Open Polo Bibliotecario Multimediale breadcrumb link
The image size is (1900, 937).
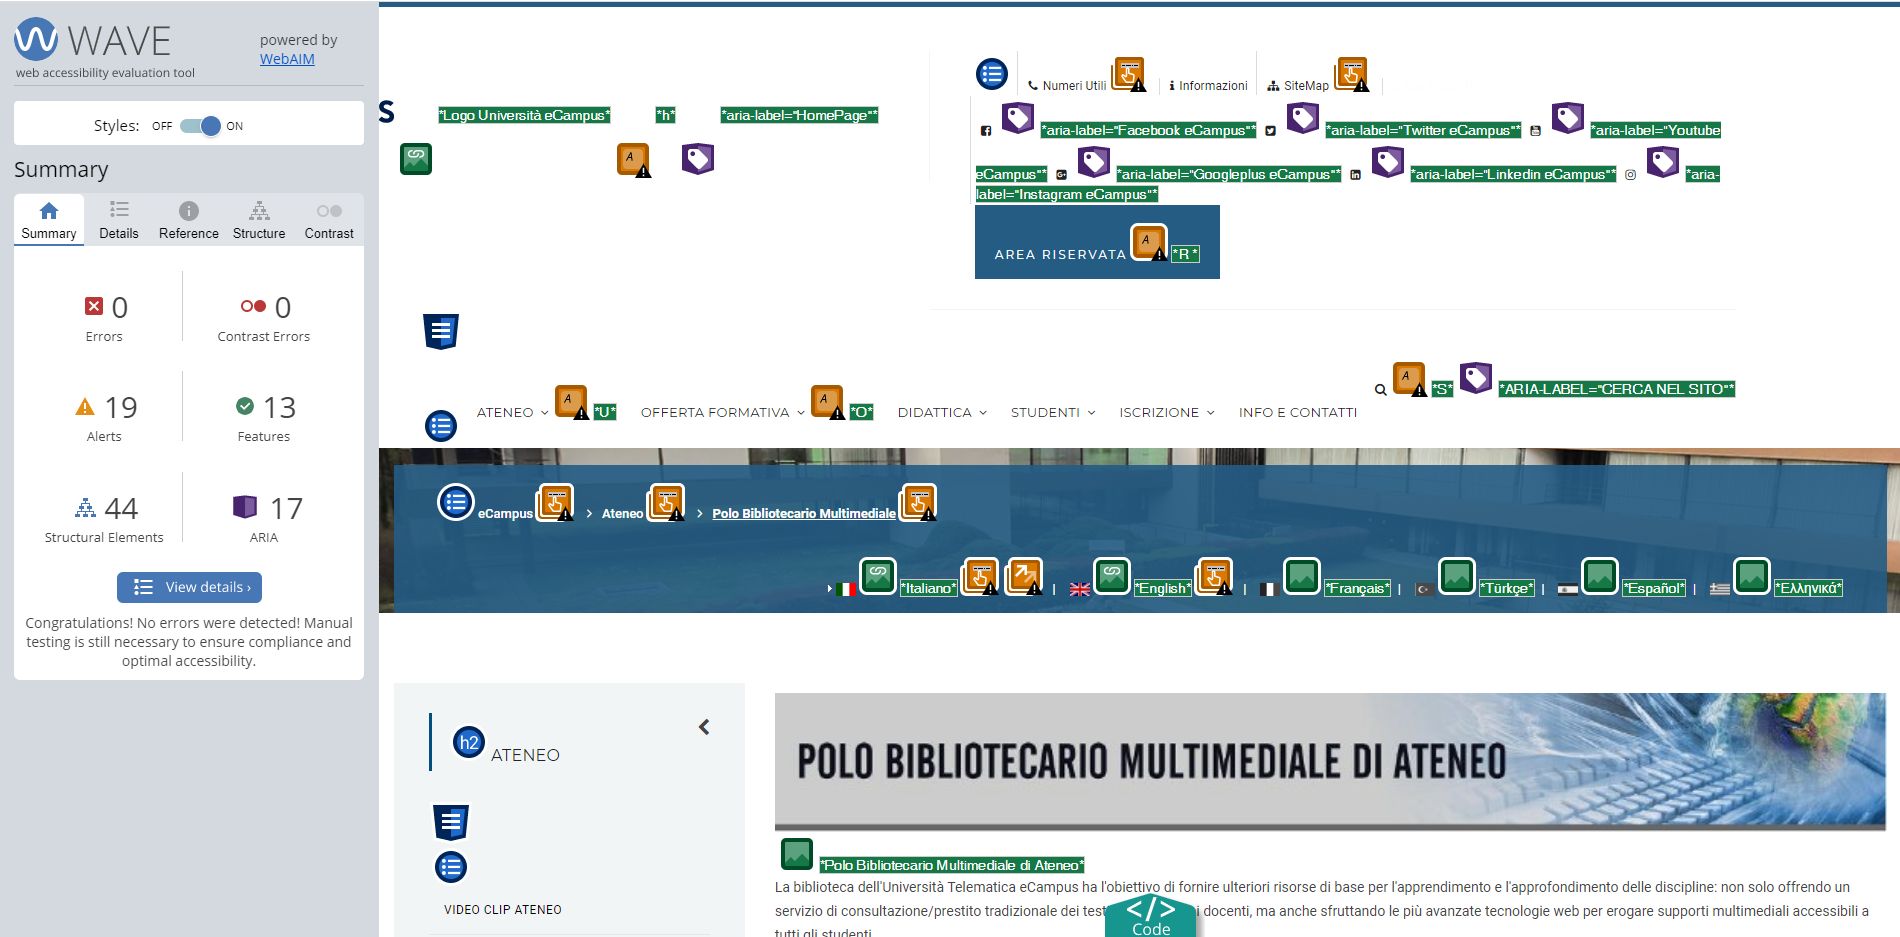tap(804, 513)
